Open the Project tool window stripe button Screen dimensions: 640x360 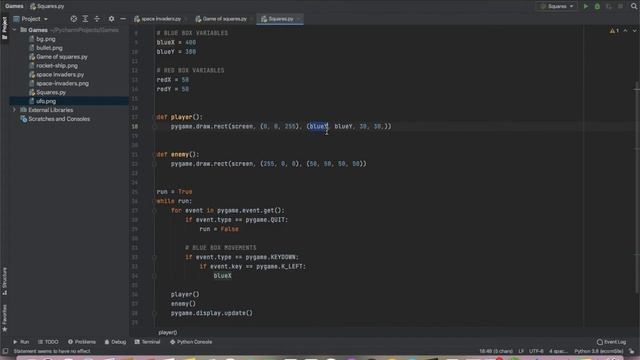pos(4,28)
